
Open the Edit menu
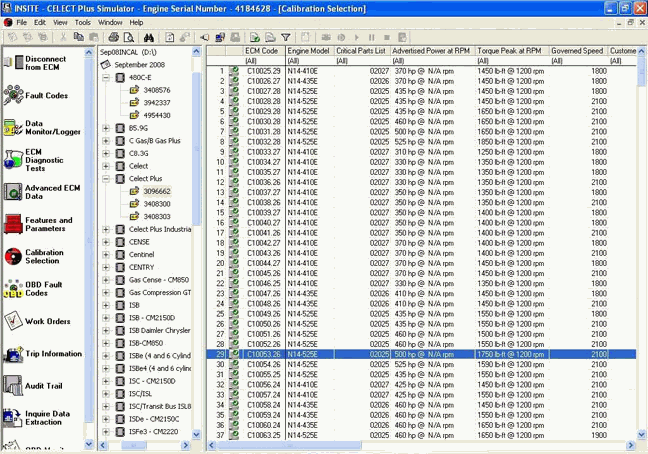click(40, 22)
